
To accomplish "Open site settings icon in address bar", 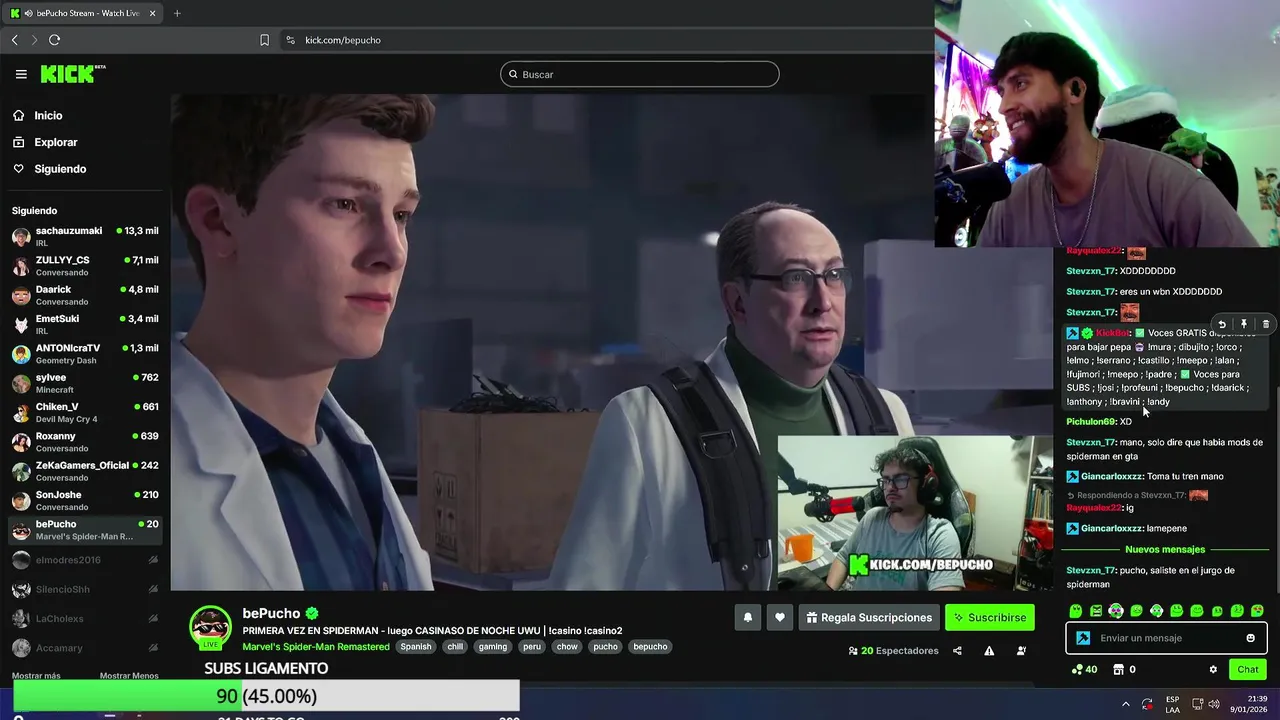I will (290, 40).
